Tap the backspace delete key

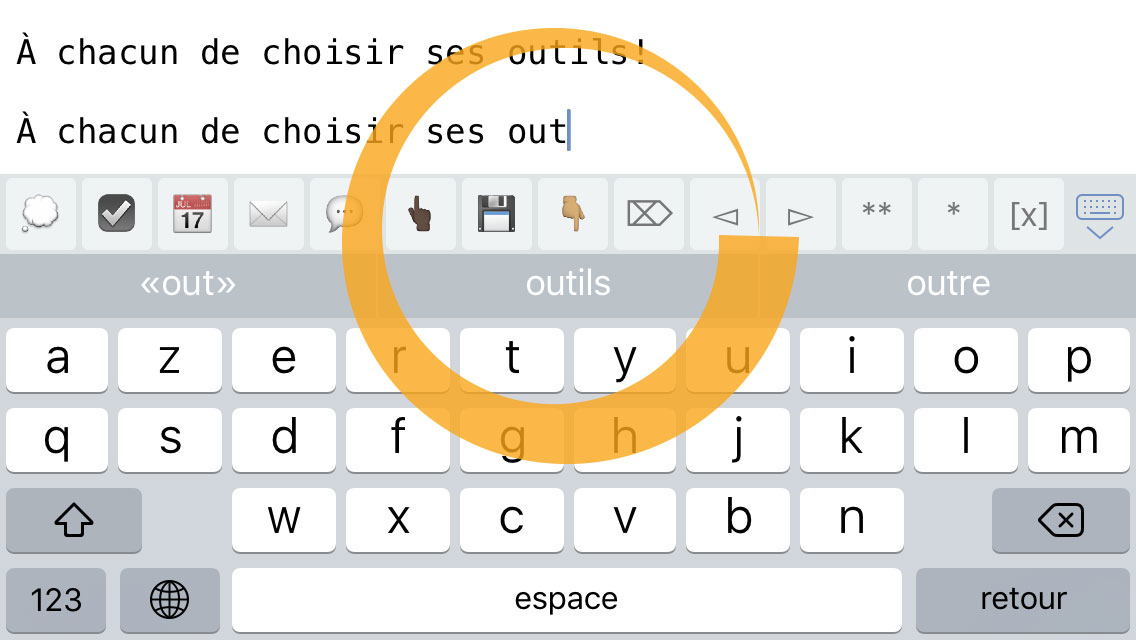coord(1061,520)
